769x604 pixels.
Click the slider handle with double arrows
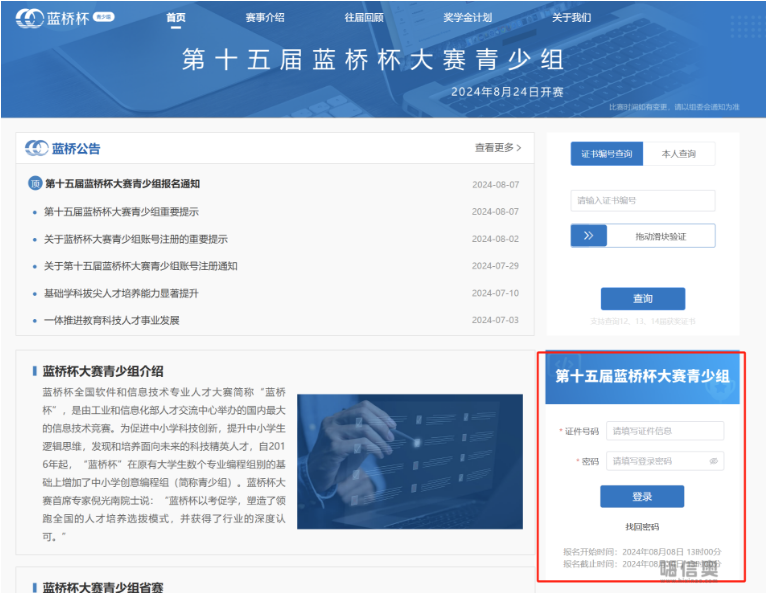tap(589, 236)
